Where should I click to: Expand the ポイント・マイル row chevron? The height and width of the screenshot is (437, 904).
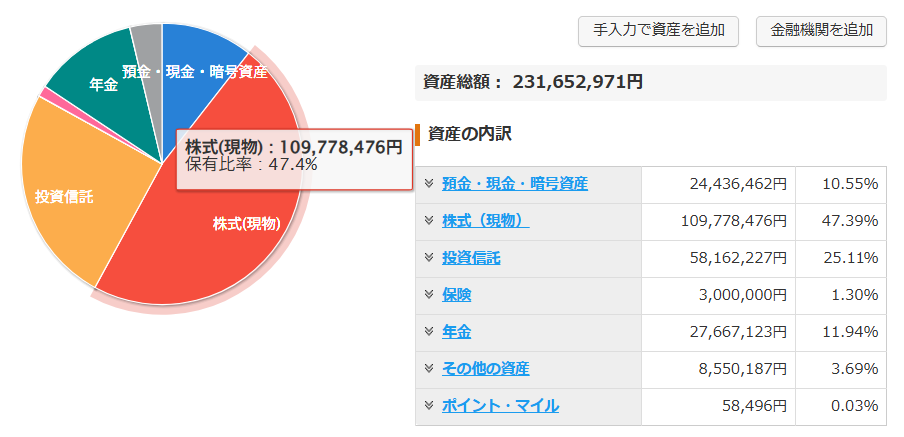coord(428,406)
